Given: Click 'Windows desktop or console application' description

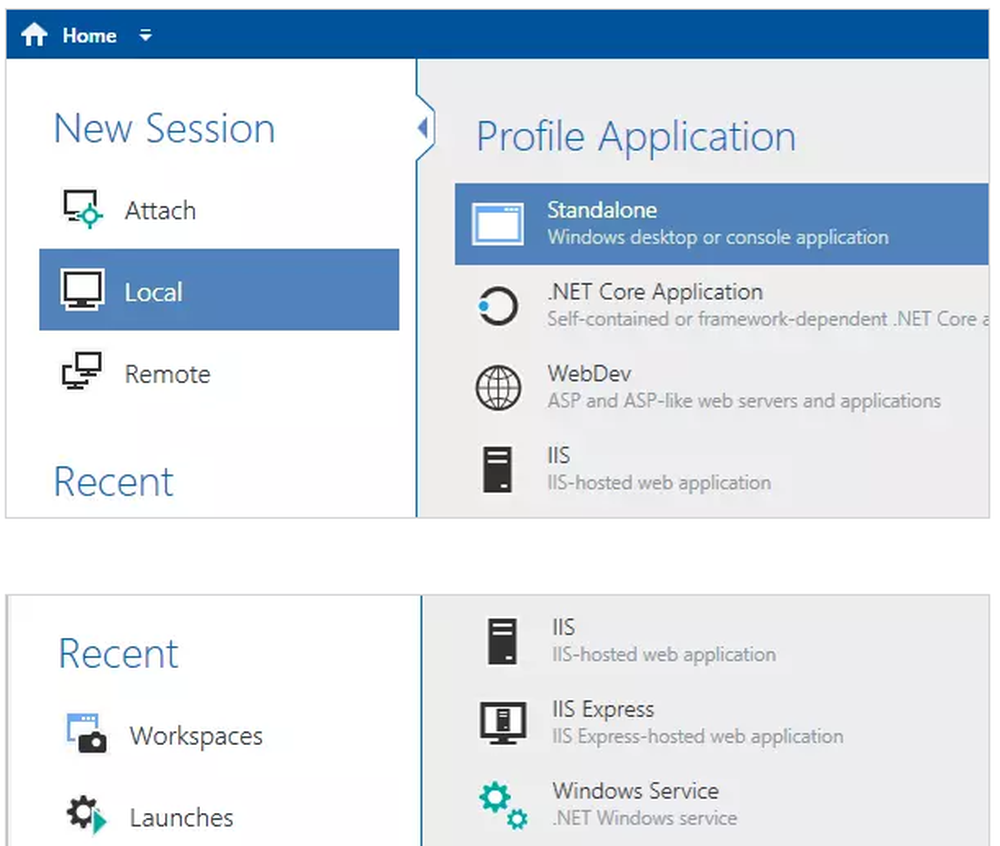Looking at the screenshot, I should click(x=718, y=237).
